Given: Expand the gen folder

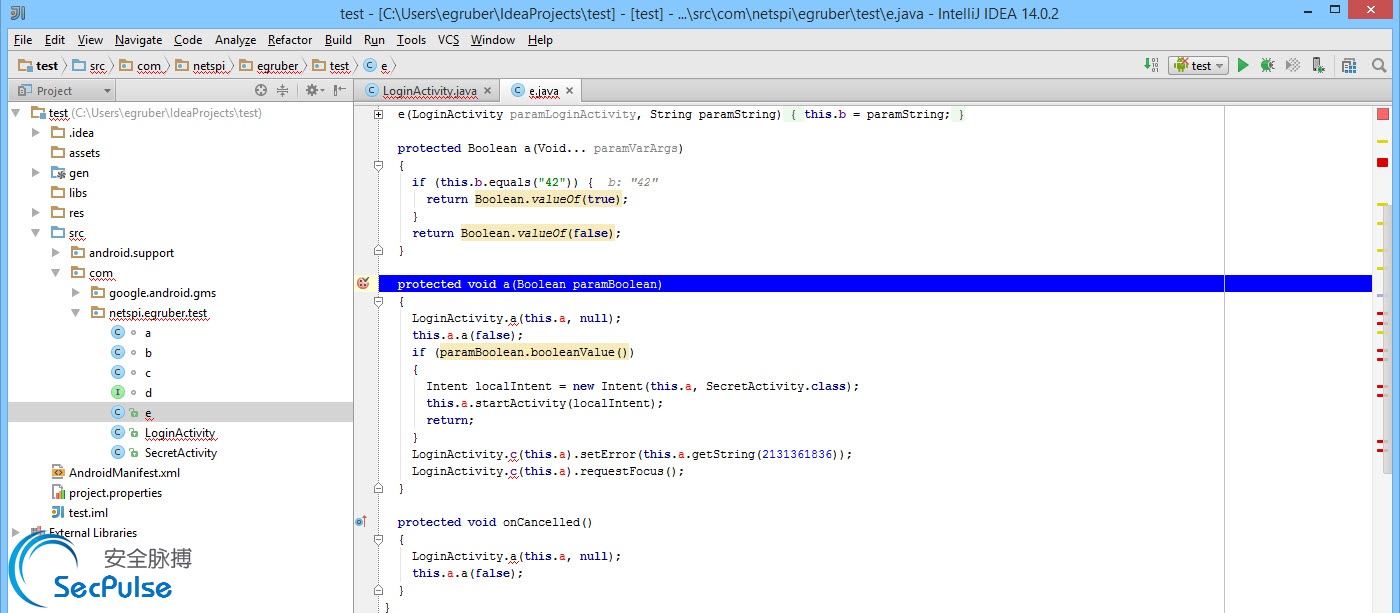Looking at the screenshot, I should point(36,173).
